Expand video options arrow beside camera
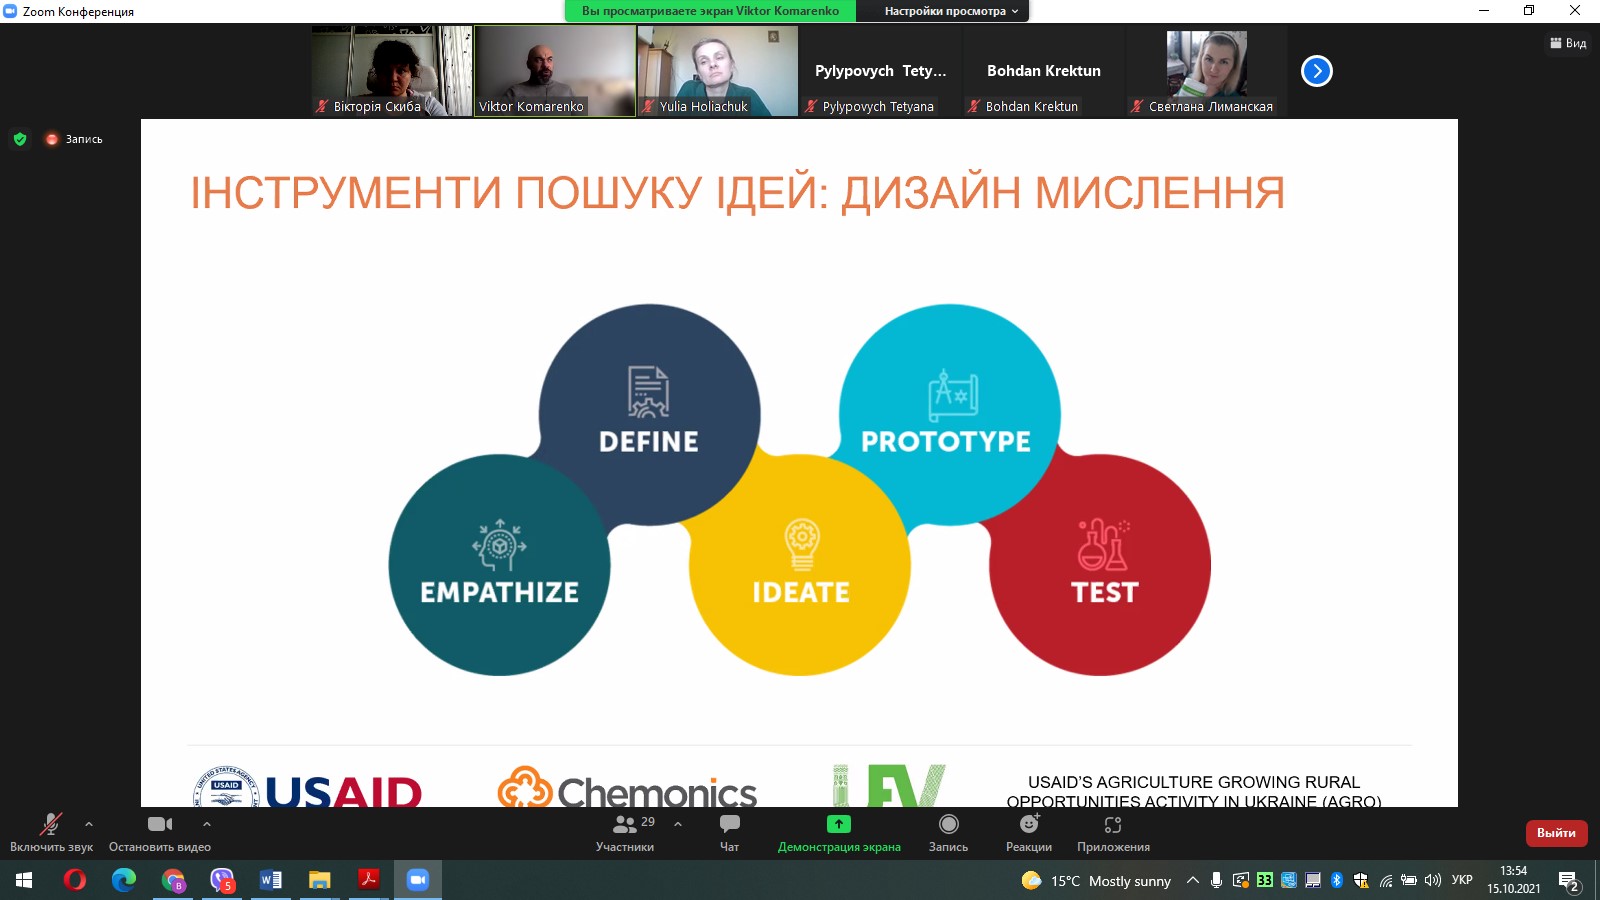 [207, 824]
